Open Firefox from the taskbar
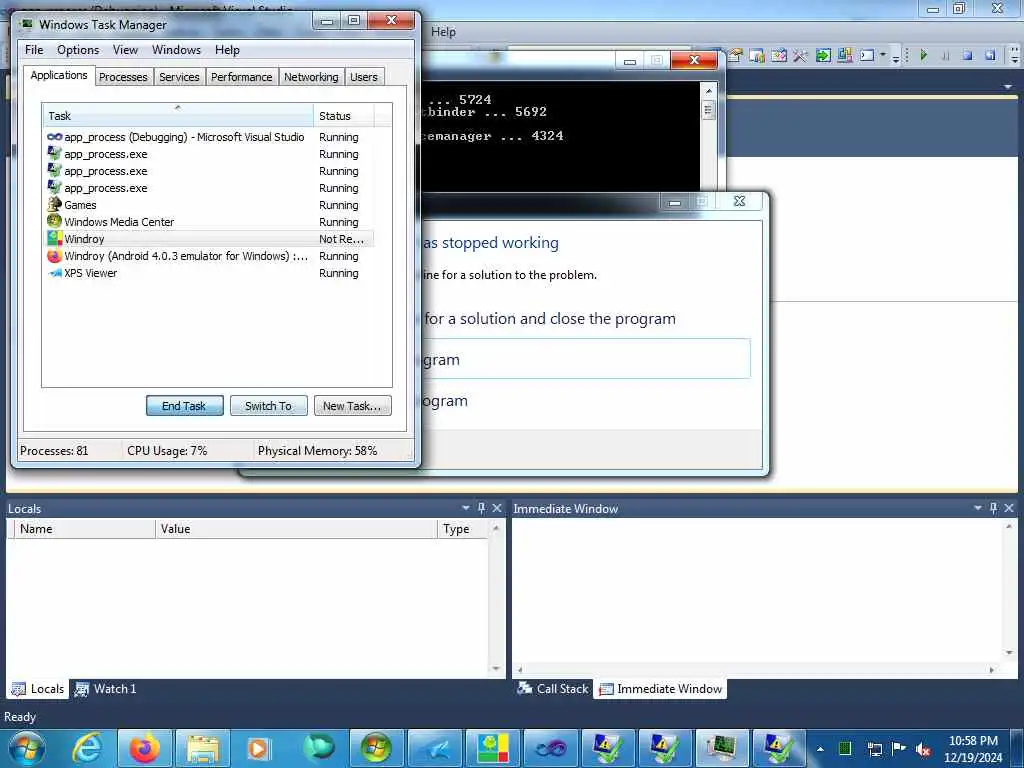Image resolution: width=1024 pixels, height=768 pixels. click(145, 748)
